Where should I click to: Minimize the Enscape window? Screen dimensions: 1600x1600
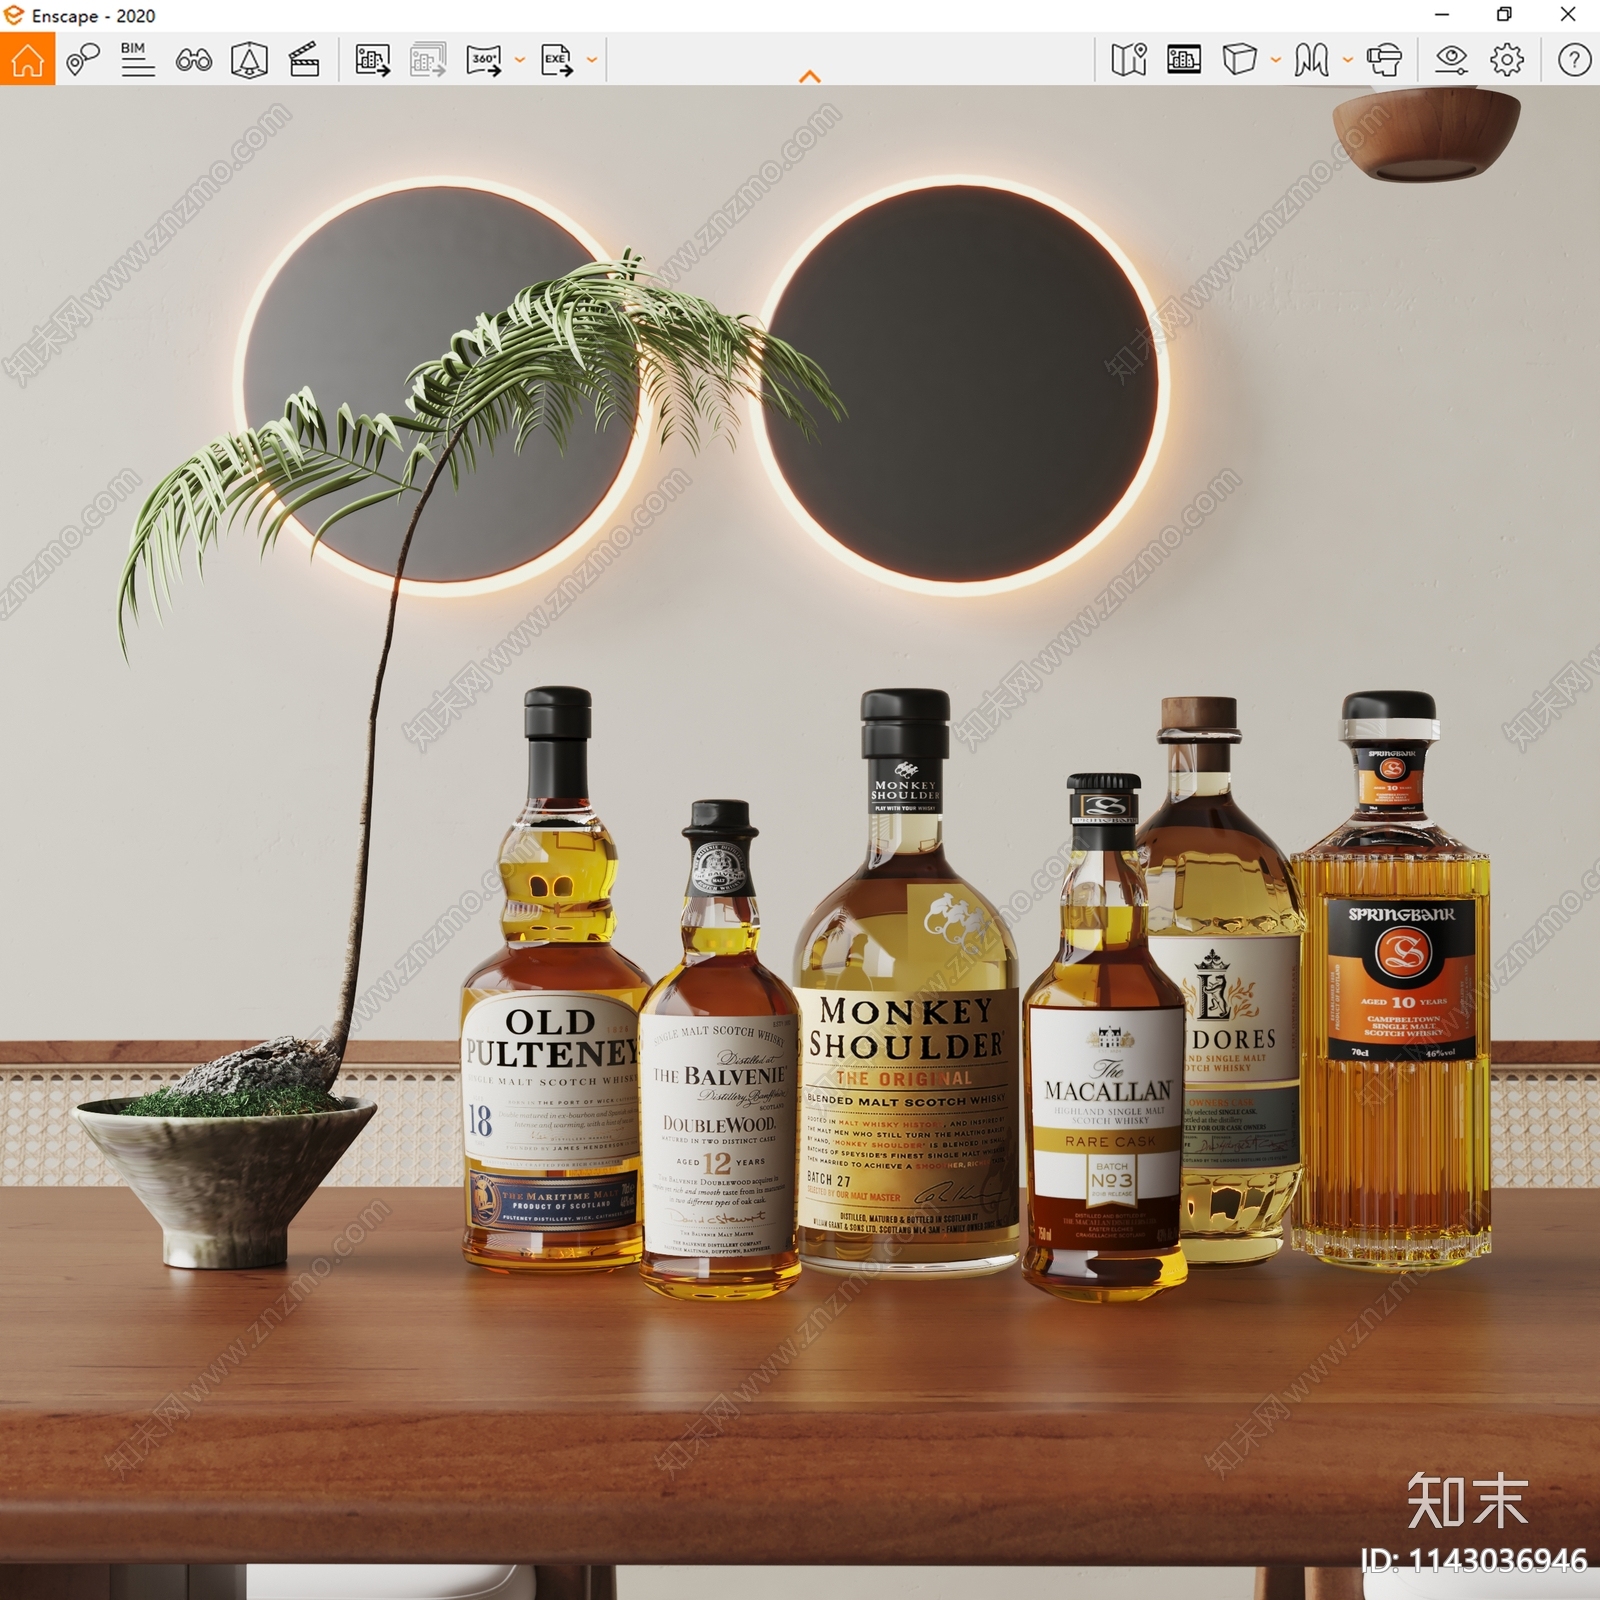(1442, 14)
